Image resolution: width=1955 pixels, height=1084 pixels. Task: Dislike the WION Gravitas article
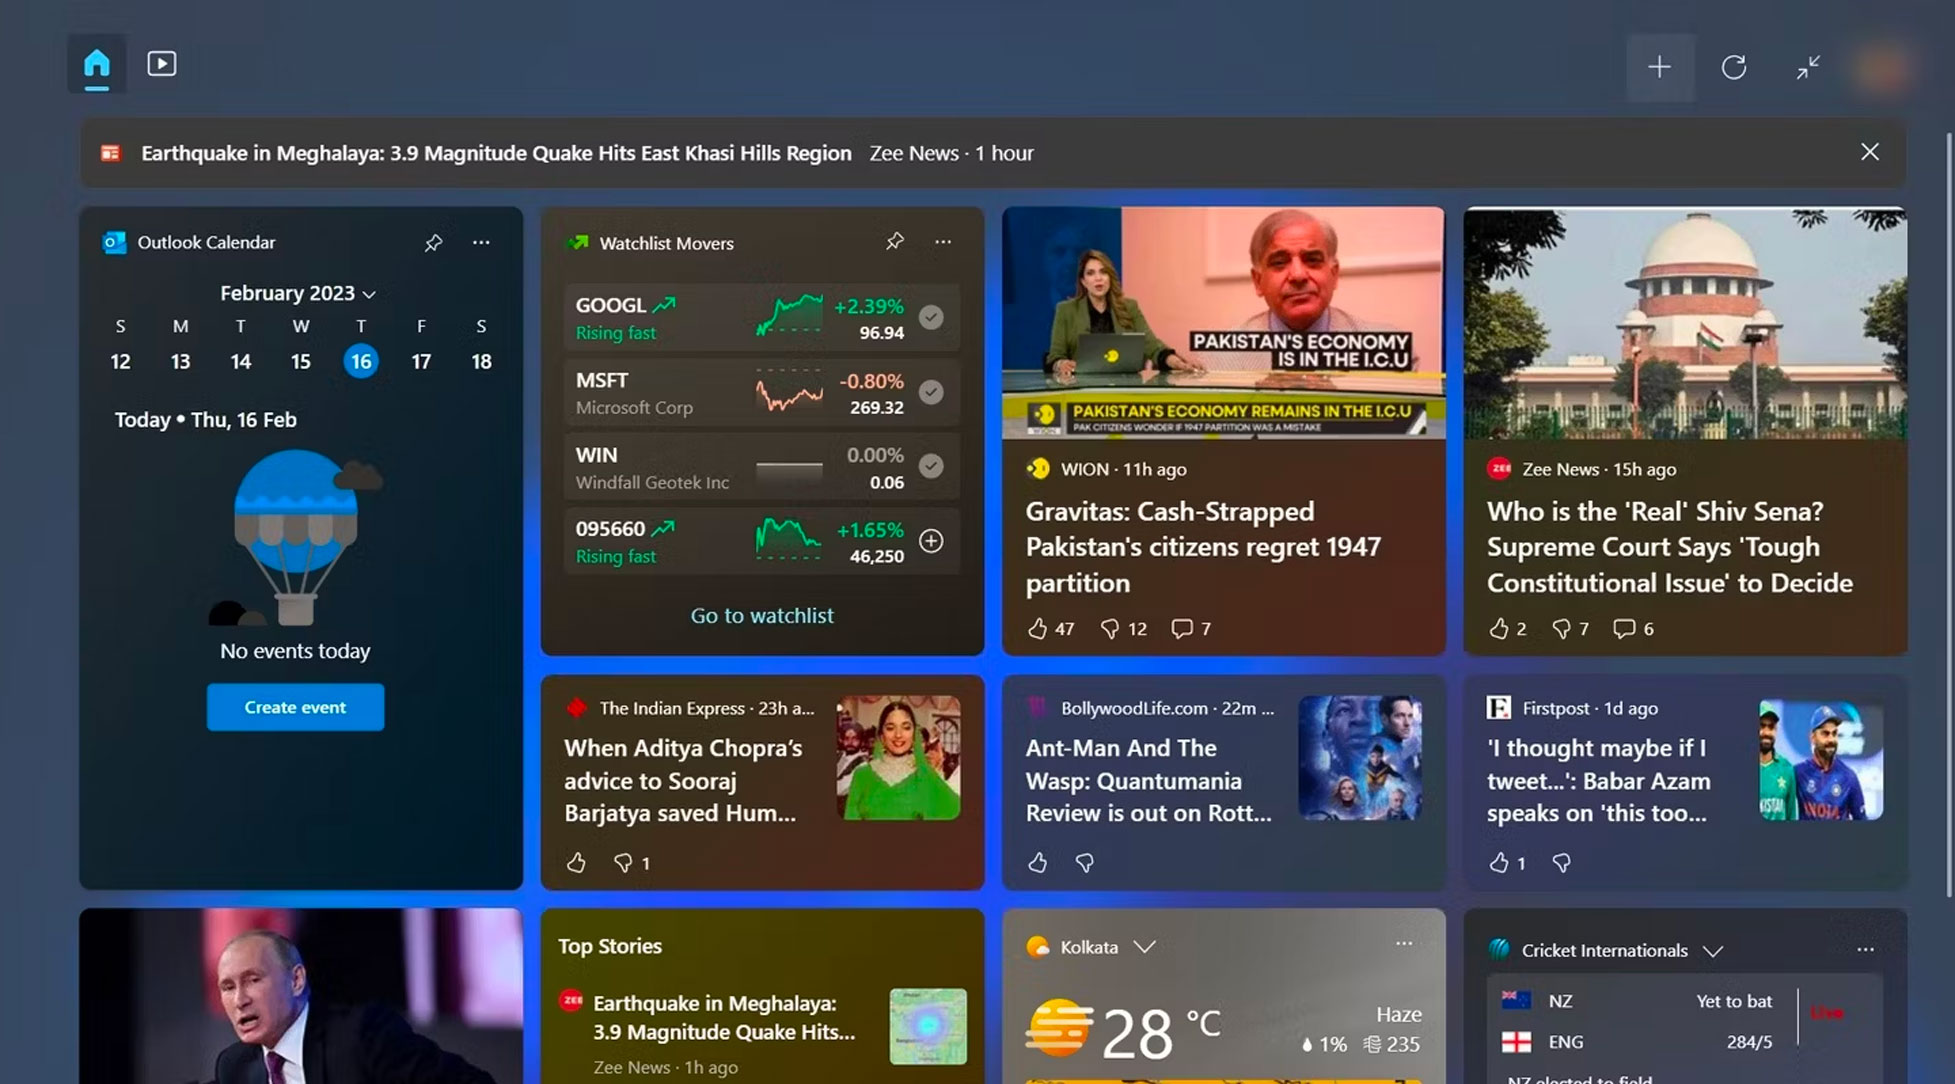(x=1110, y=629)
